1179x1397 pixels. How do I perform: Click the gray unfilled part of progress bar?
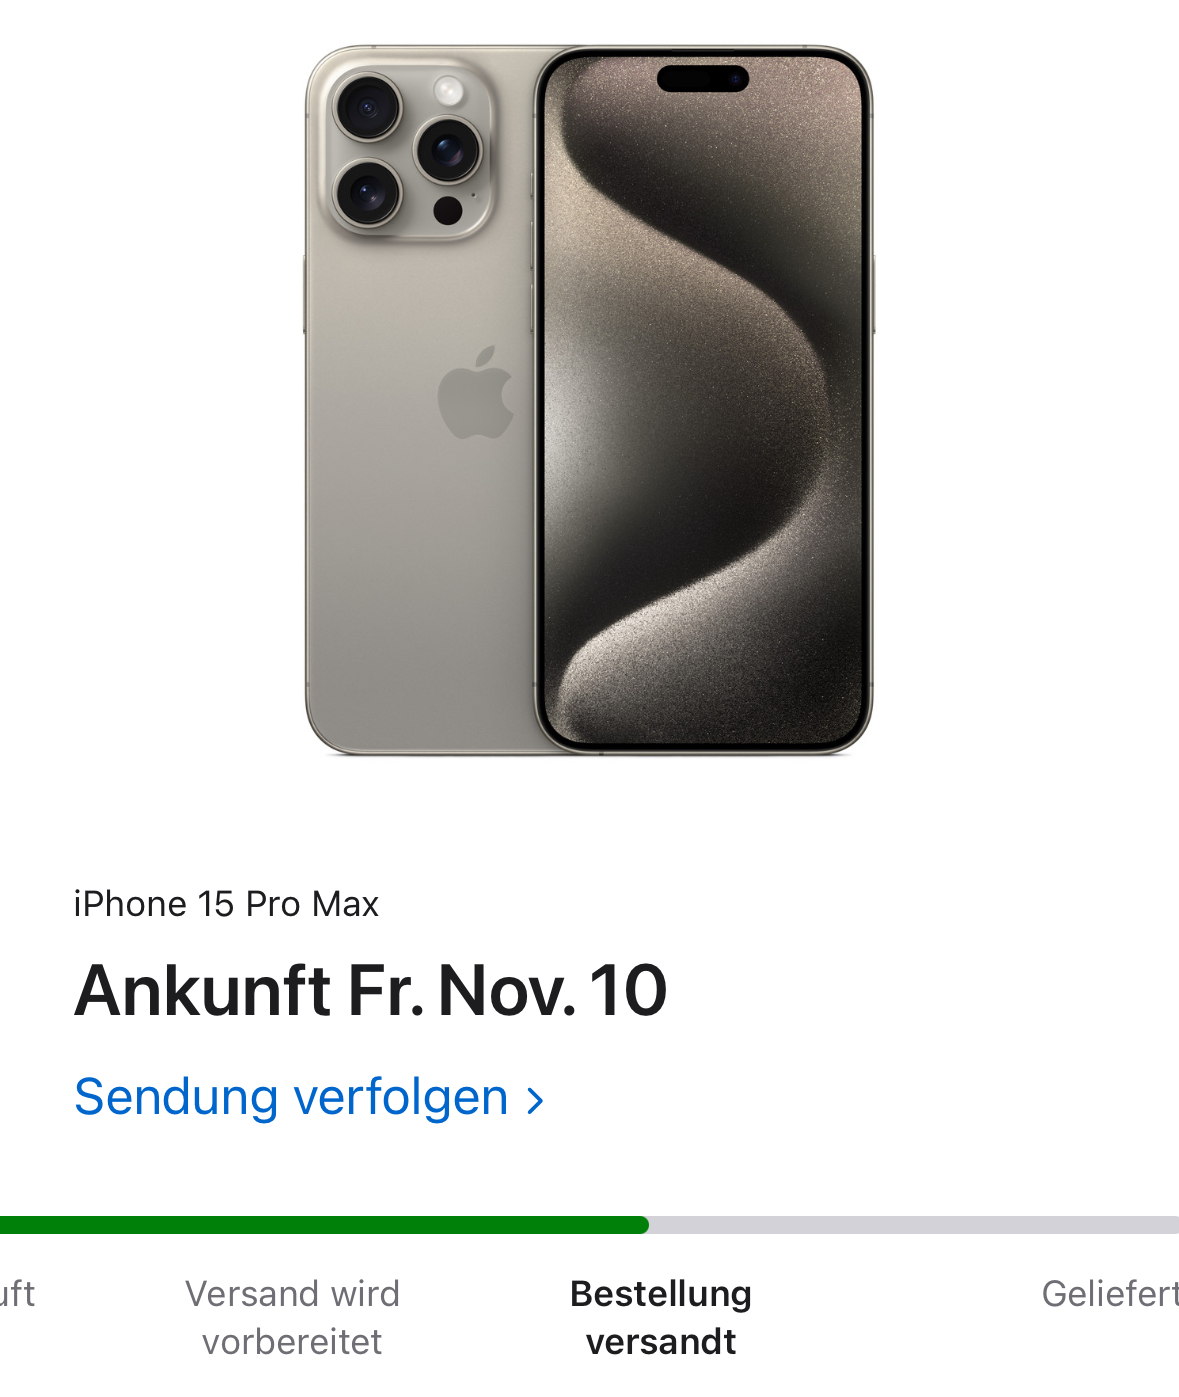point(914,1225)
